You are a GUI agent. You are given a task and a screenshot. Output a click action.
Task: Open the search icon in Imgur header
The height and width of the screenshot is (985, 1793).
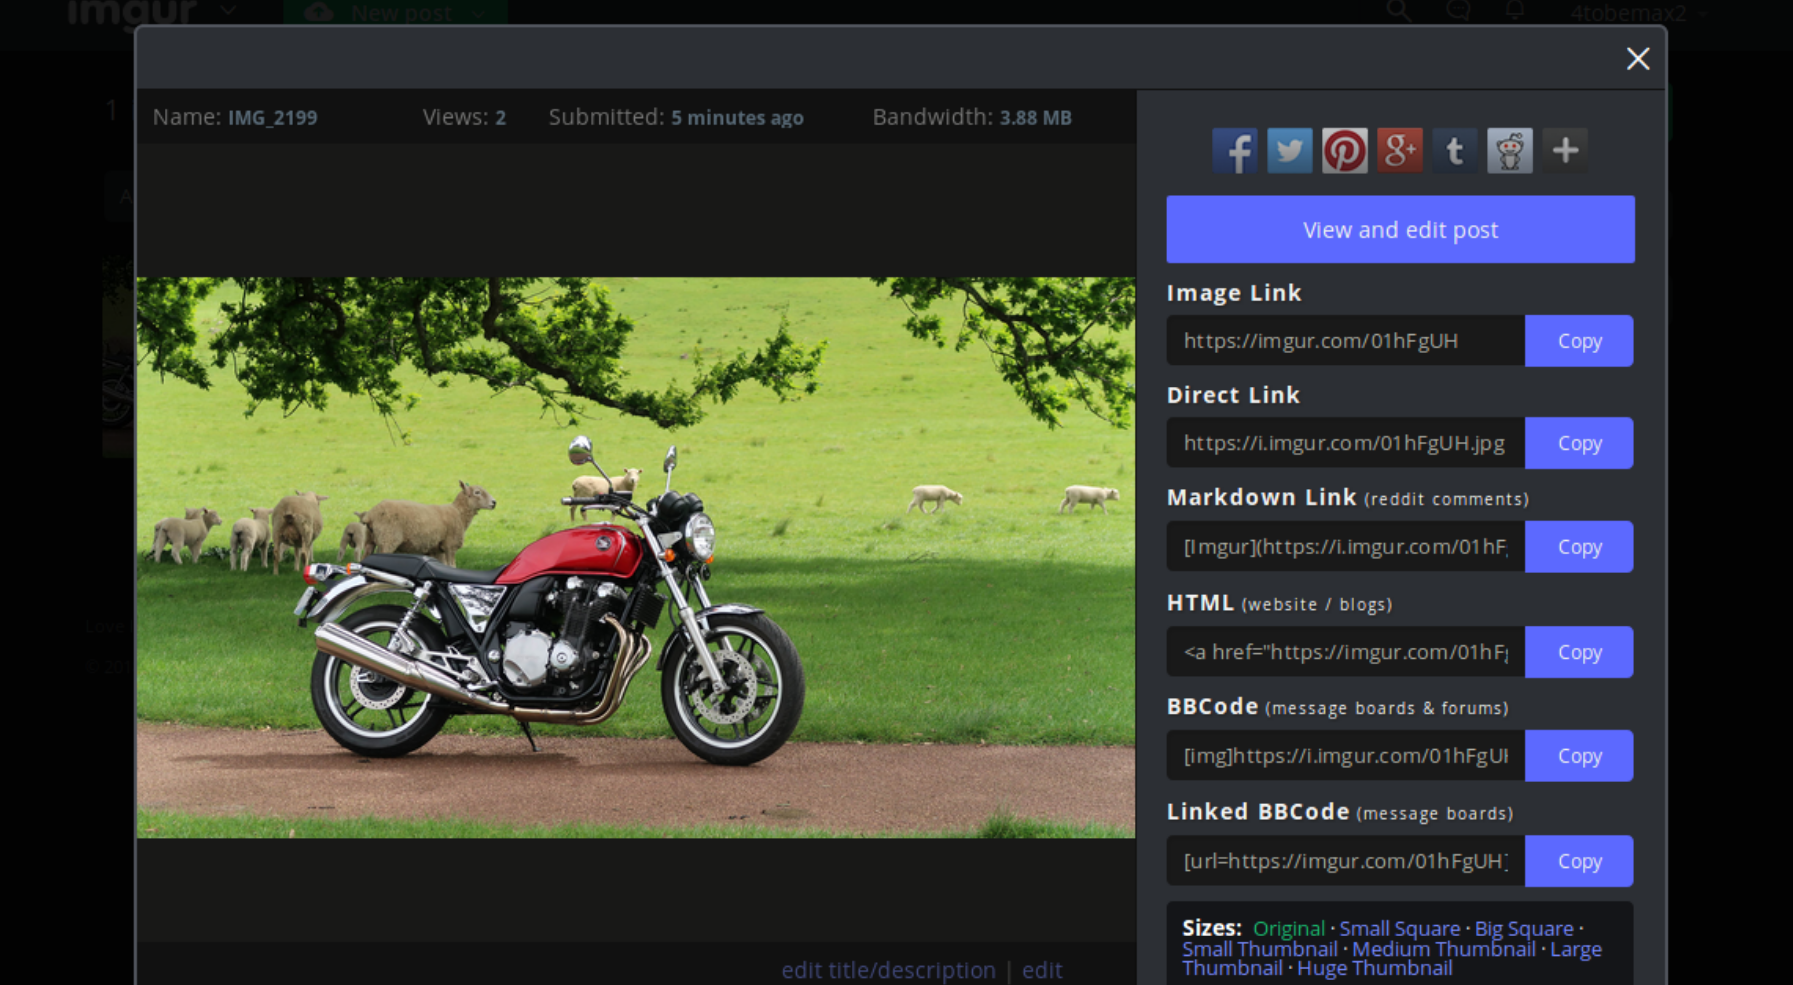coord(1399,11)
